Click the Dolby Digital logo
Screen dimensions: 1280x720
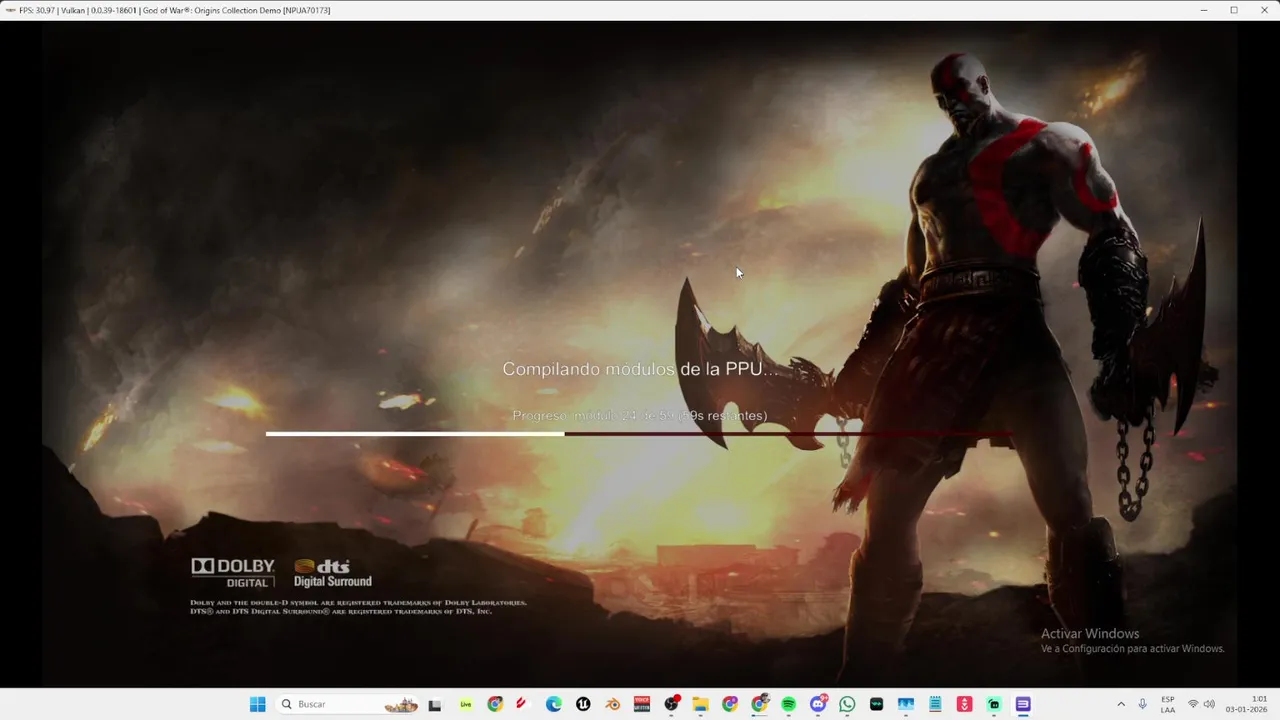[x=233, y=573]
